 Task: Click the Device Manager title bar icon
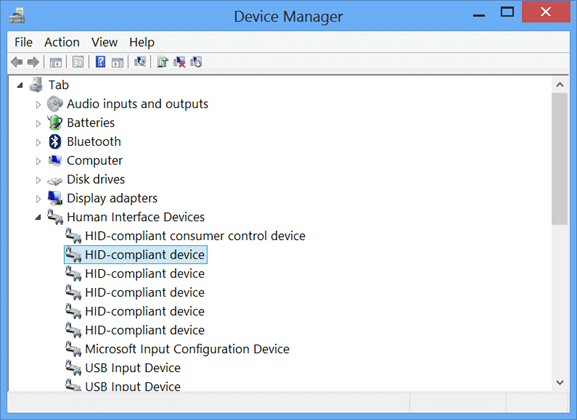17,15
